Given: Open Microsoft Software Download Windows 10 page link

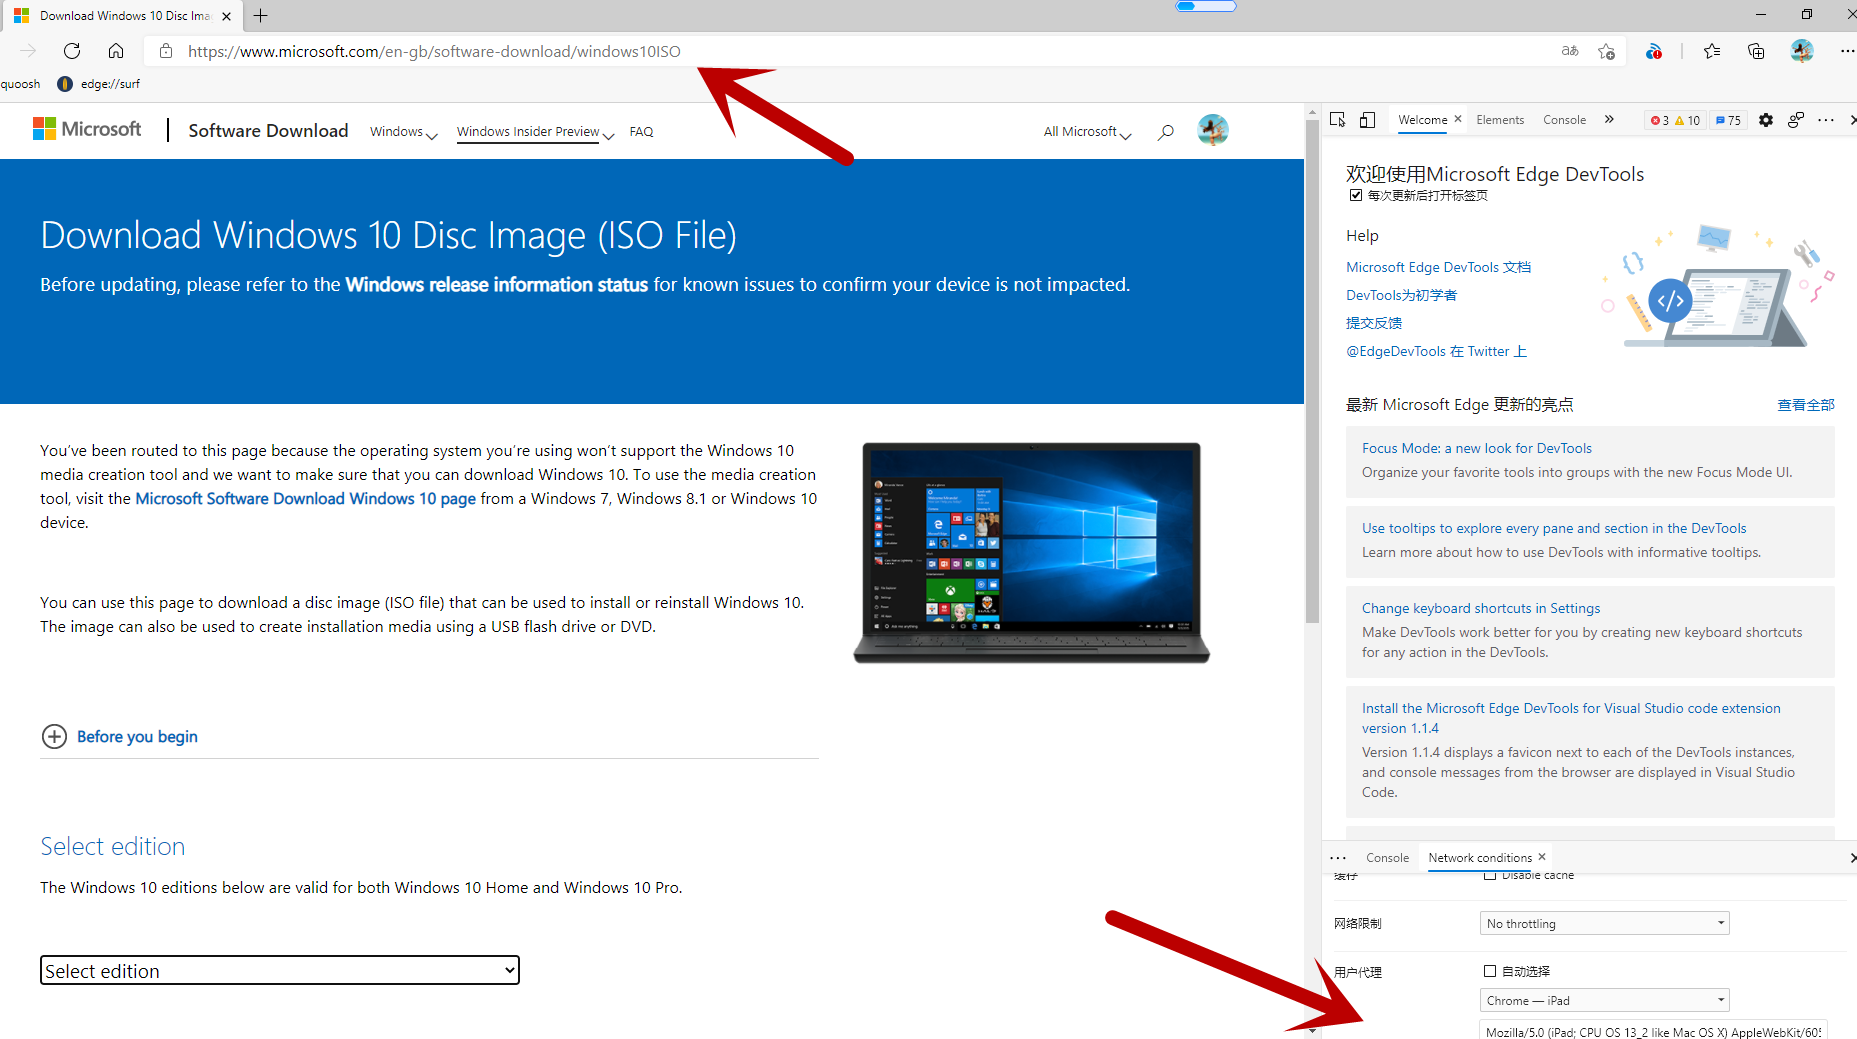Looking at the screenshot, I should 305,499.
